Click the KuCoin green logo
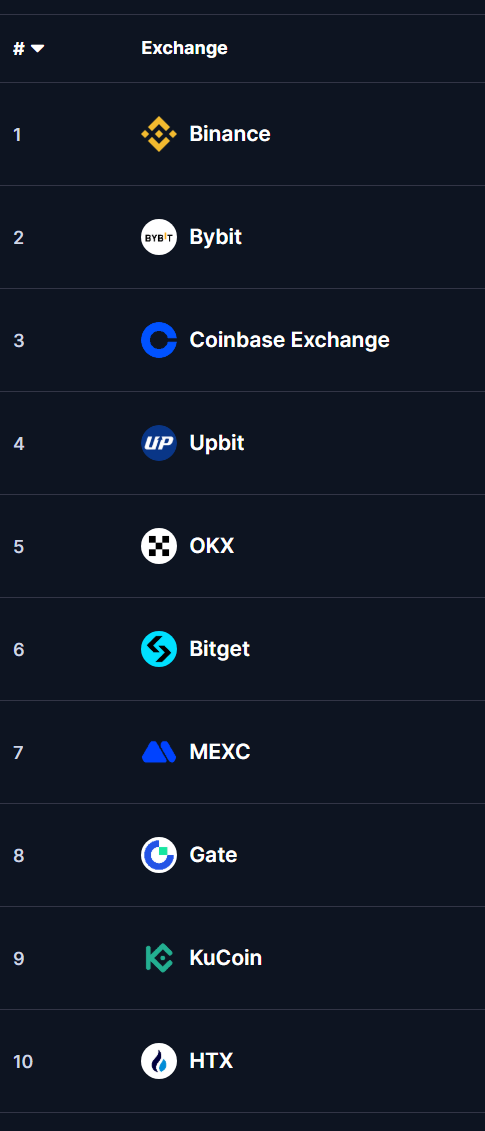The height and width of the screenshot is (1131, 485). click(x=159, y=958)
